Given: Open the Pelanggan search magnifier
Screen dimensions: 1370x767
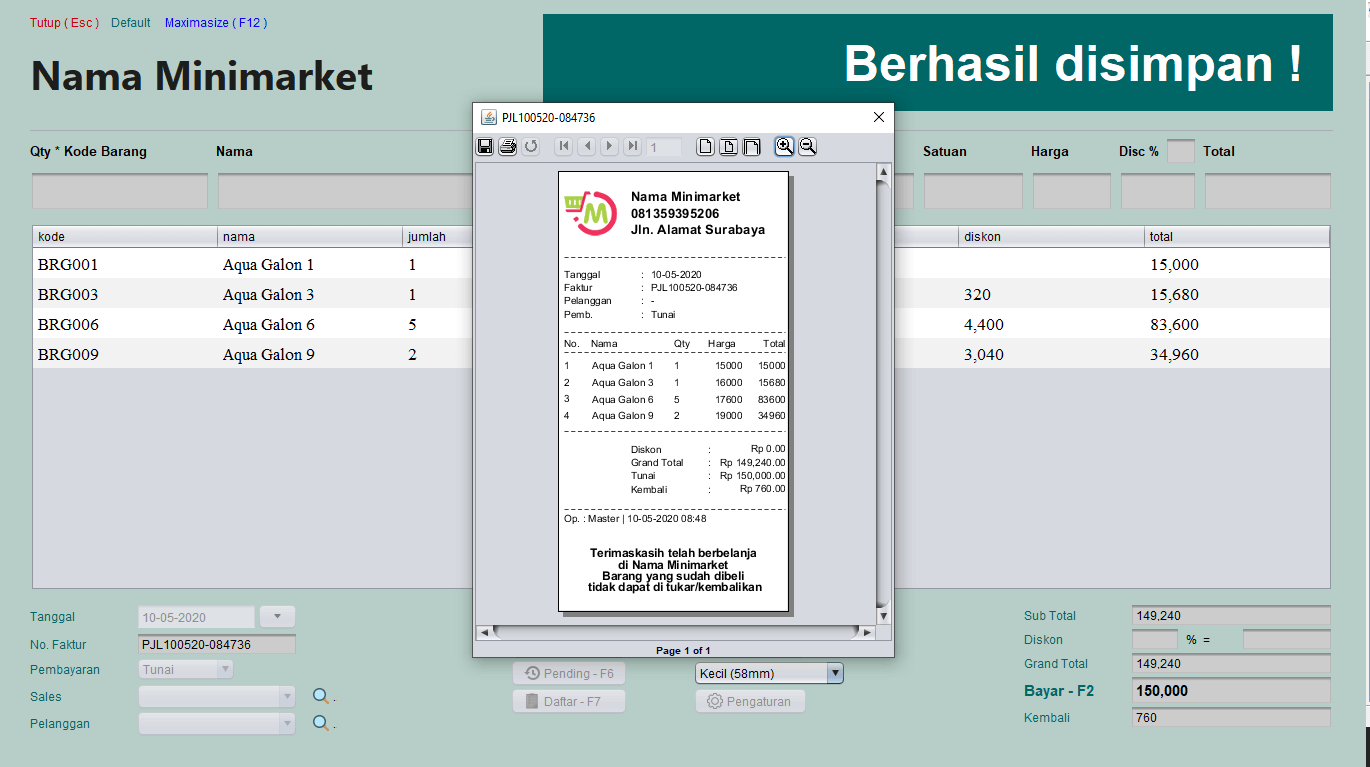Looking at the screenshot, I should coord(319,723).
